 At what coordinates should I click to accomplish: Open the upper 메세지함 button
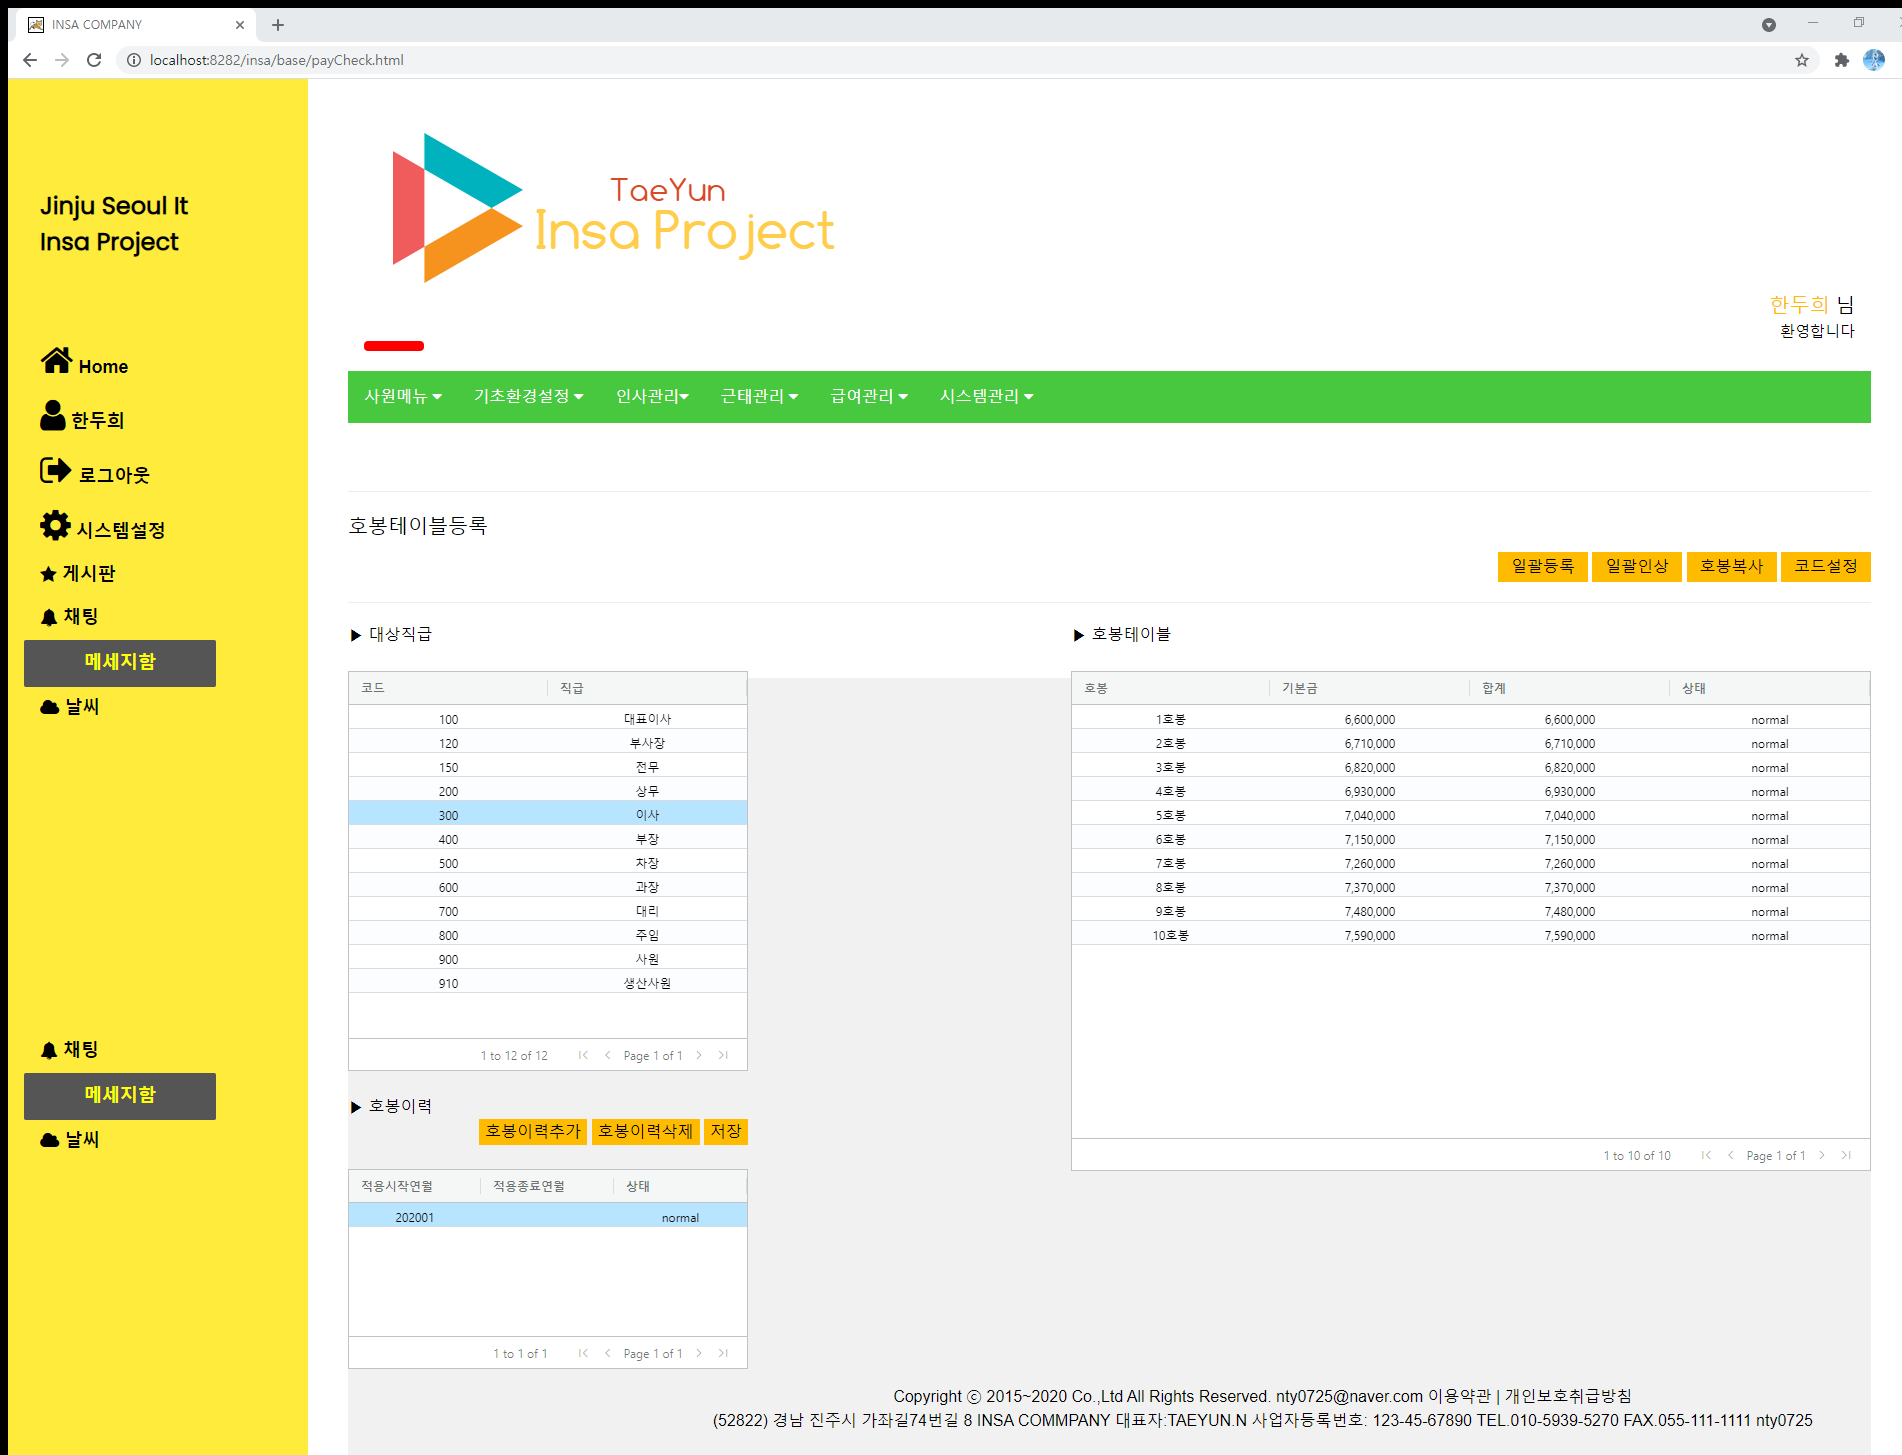pyautogui.click(x=120, y=663)
